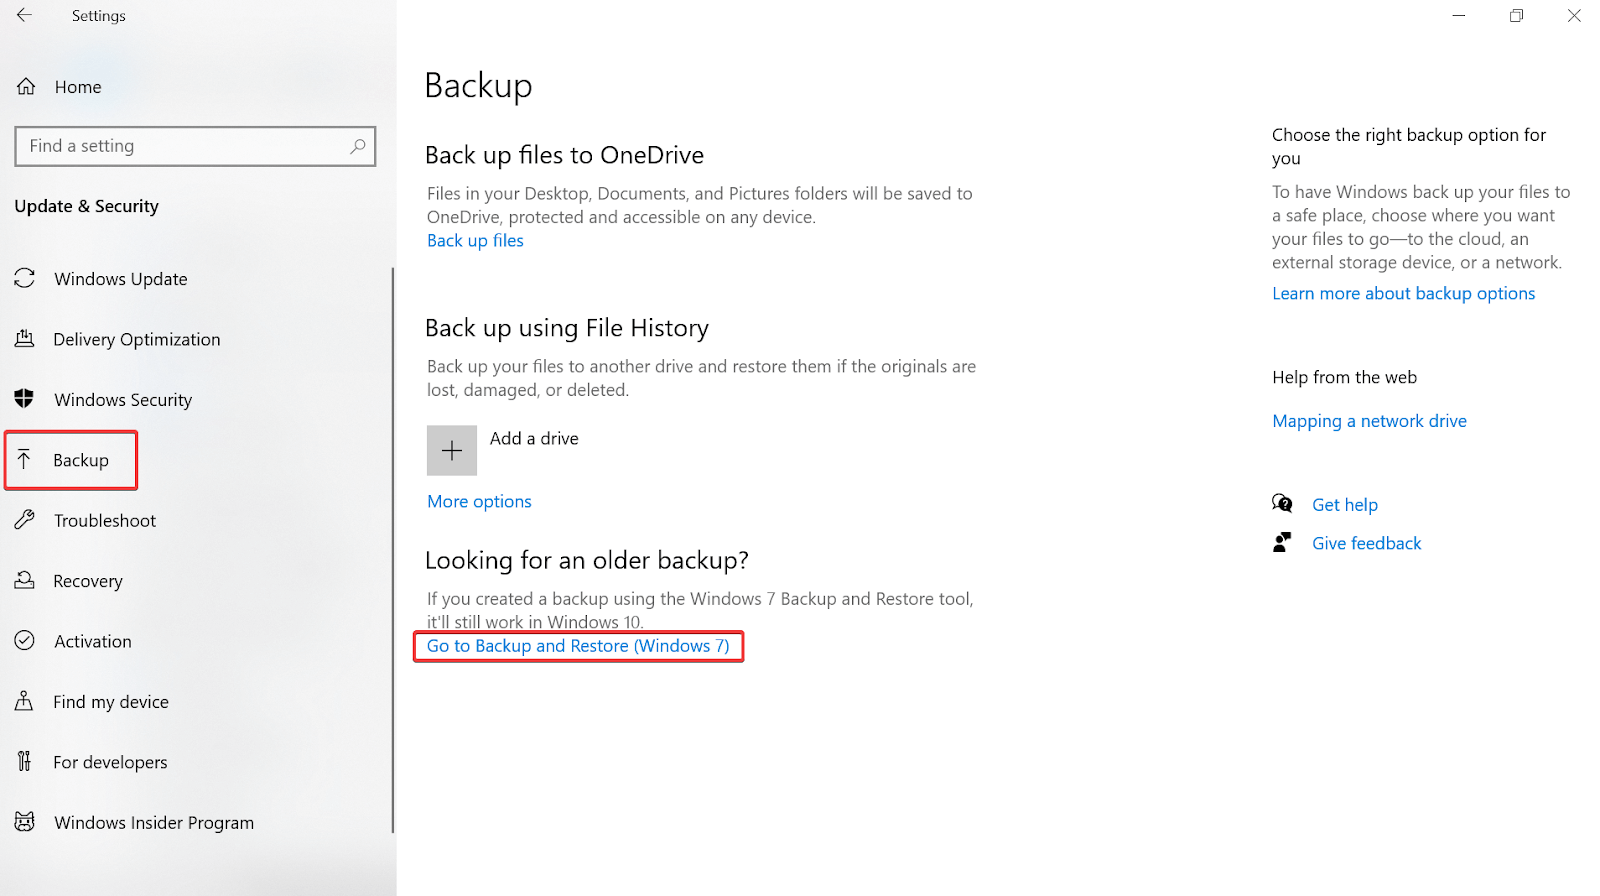
Task: Click the Windows Insider Program cat icon
Action: 25,822
